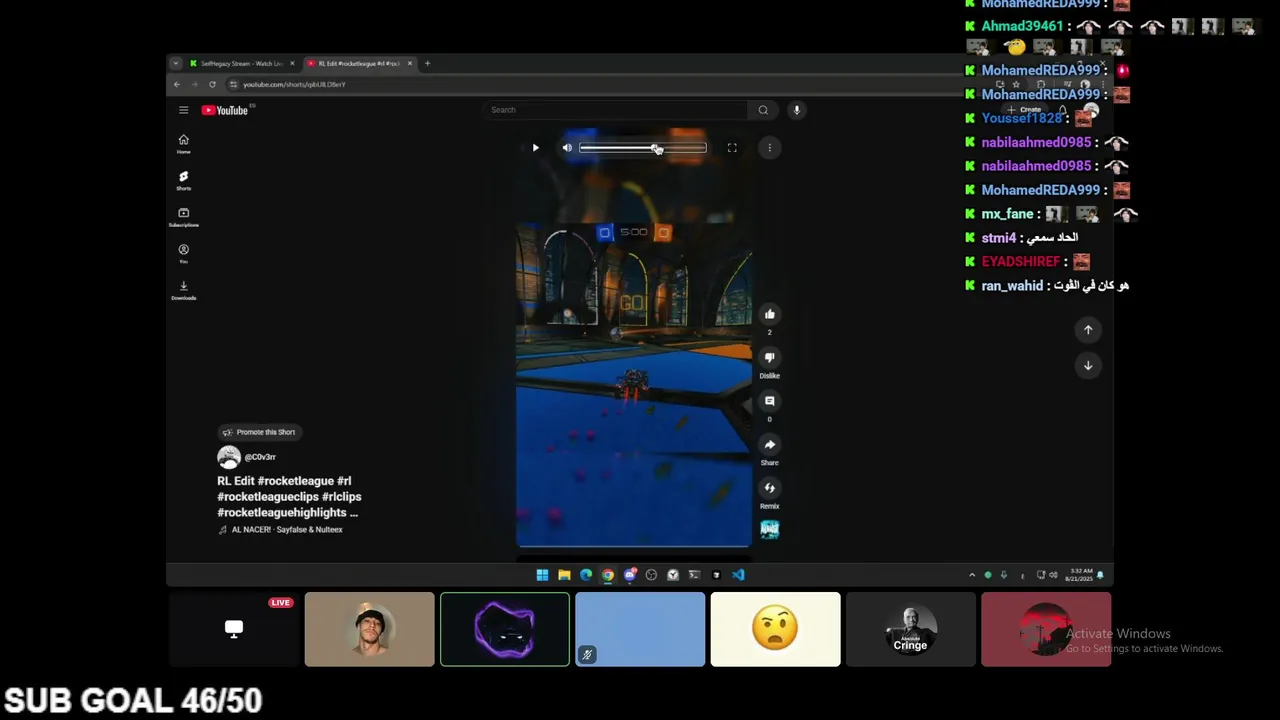Viewport: 1280px width, 720px height.
Task: Select the participant tile with purple glowing avatar
Action: pyautogui.click(x=505, y=629)
